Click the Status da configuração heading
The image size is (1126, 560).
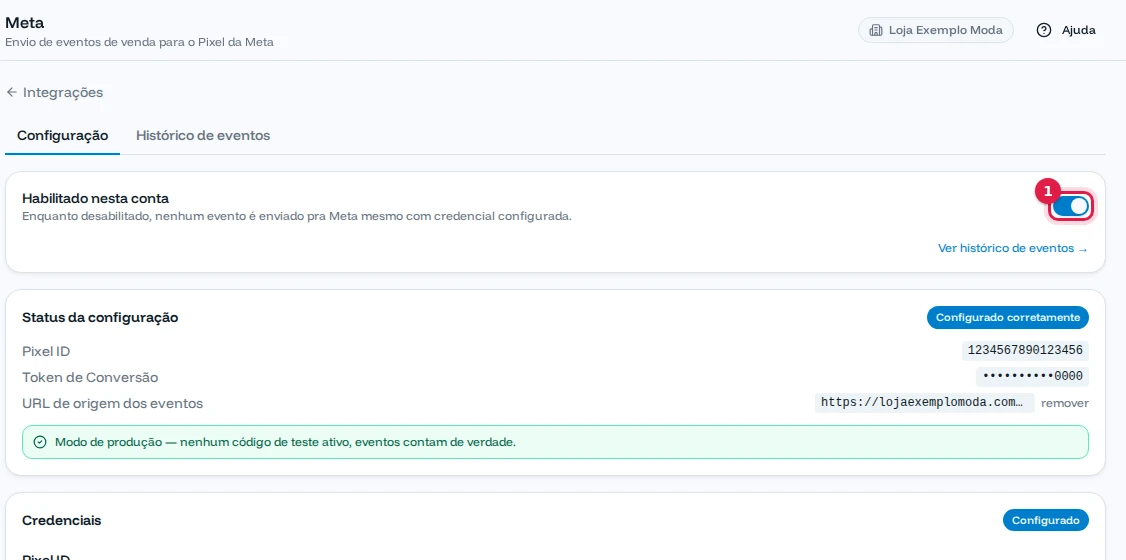coord(101,317)
